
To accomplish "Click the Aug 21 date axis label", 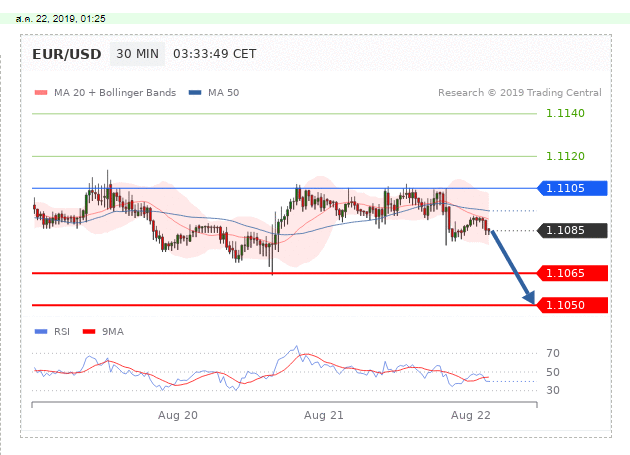I will (324, 415).
